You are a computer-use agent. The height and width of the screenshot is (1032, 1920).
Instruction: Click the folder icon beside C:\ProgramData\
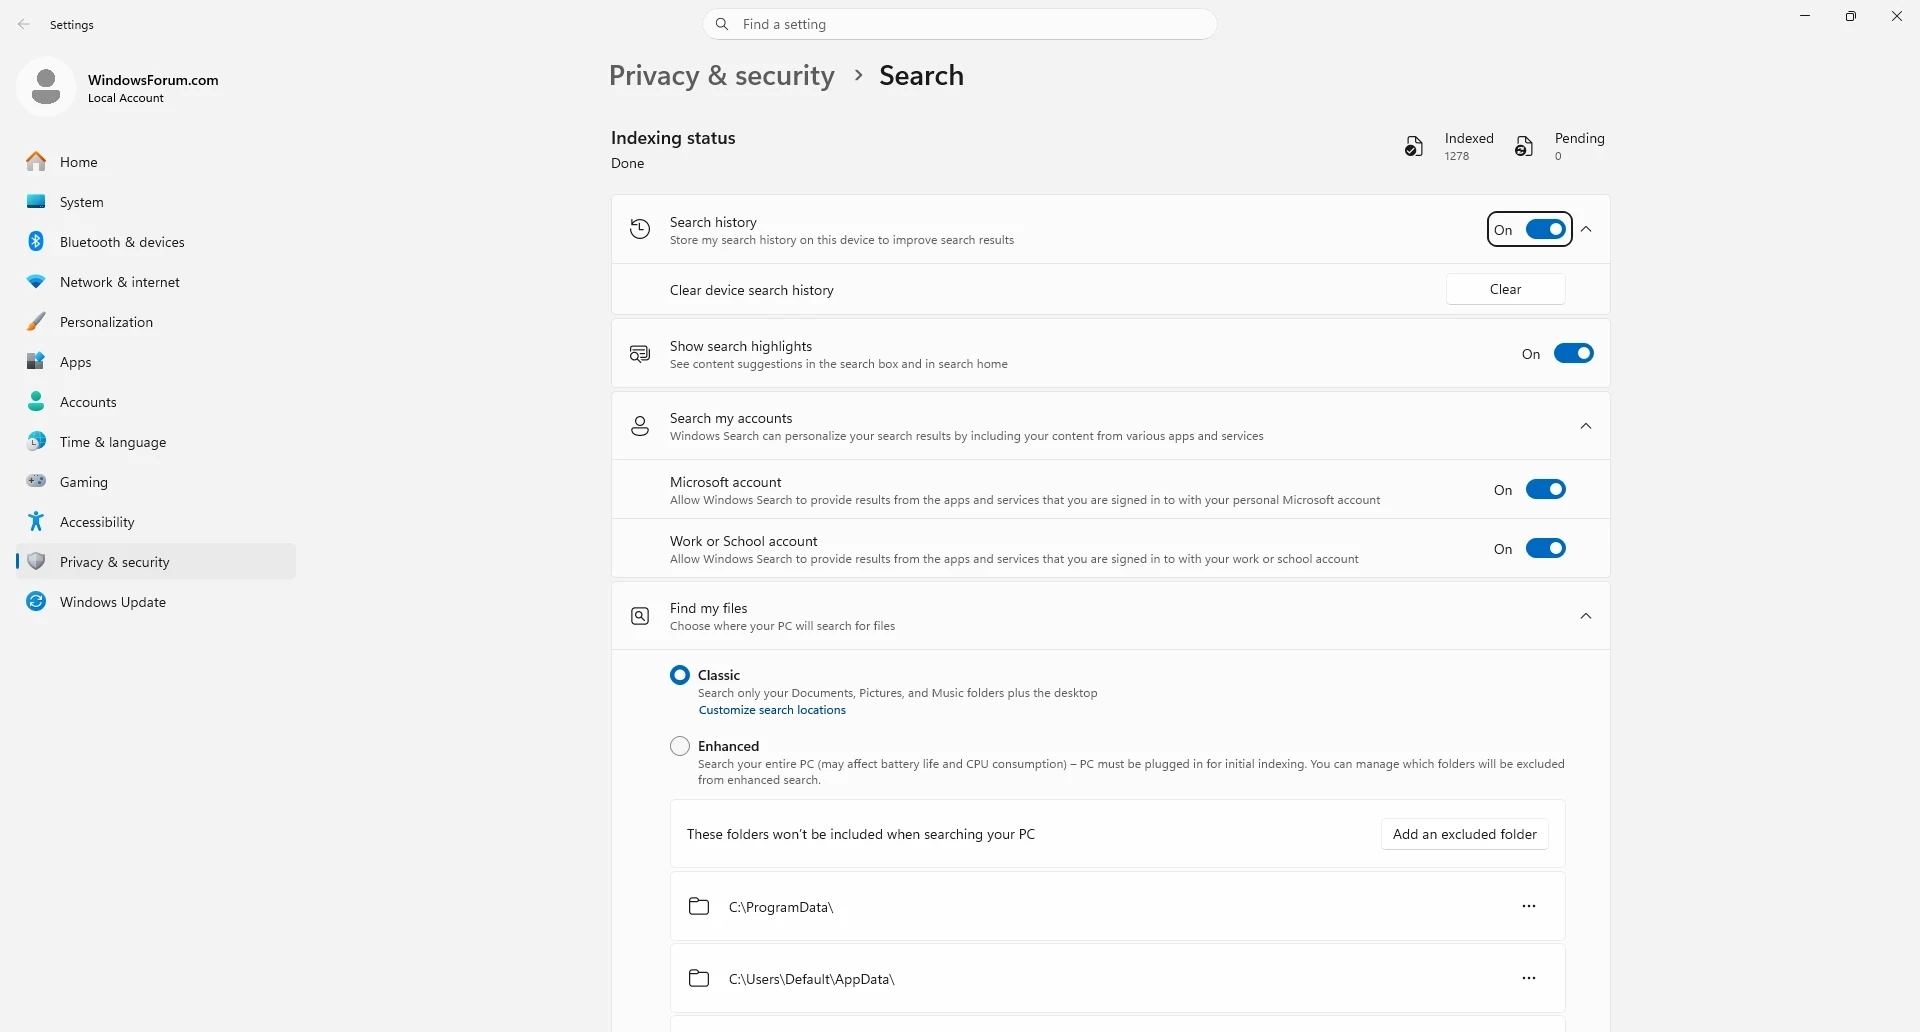(699, 906)
